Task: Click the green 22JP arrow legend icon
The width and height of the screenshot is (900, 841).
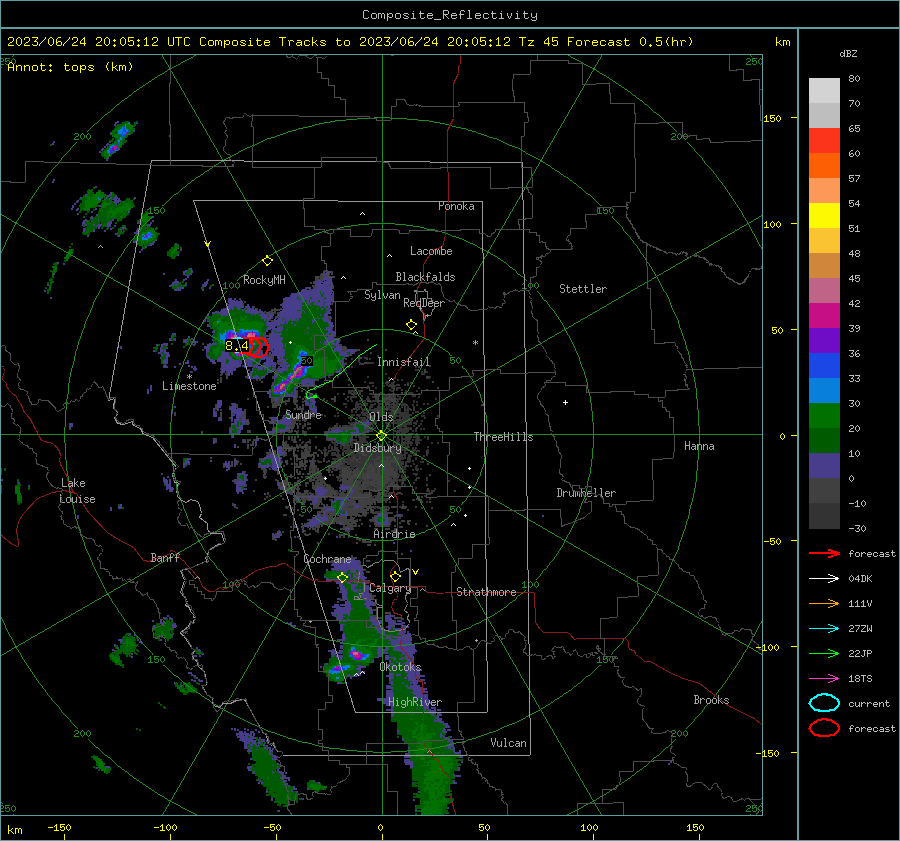Action: coord(824,653)
